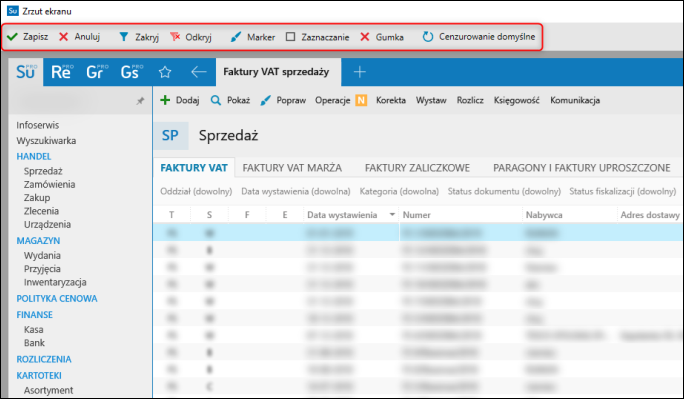This screenshot has width=684, height=399.
Task: Open Sprzedaż under HANDEL
Action: click(x=43, y=171)
